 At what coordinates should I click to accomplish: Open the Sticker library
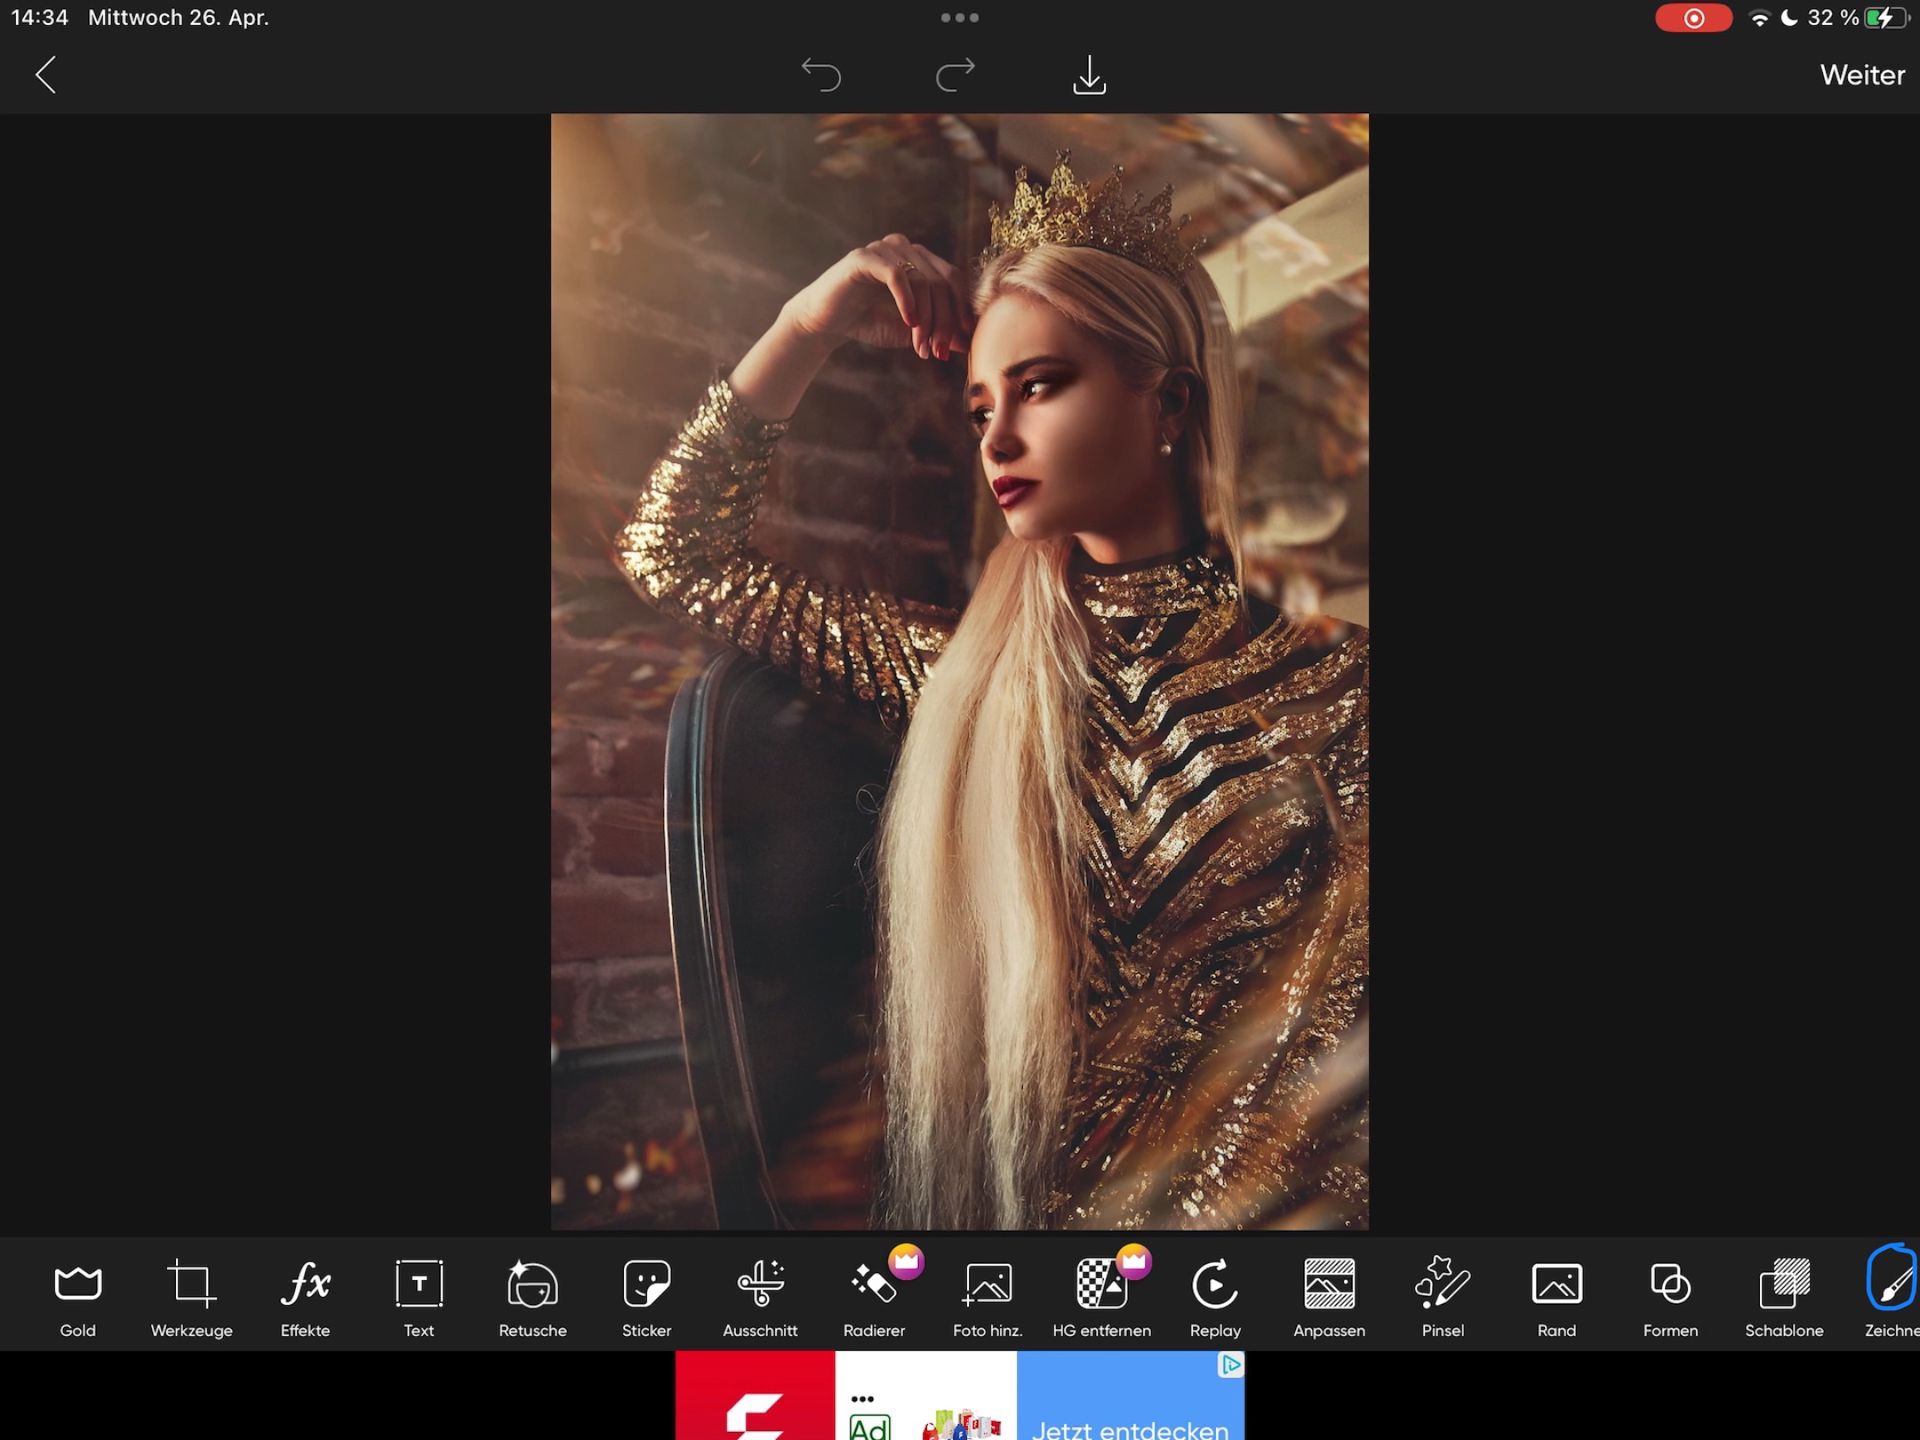coord(646,1296)
